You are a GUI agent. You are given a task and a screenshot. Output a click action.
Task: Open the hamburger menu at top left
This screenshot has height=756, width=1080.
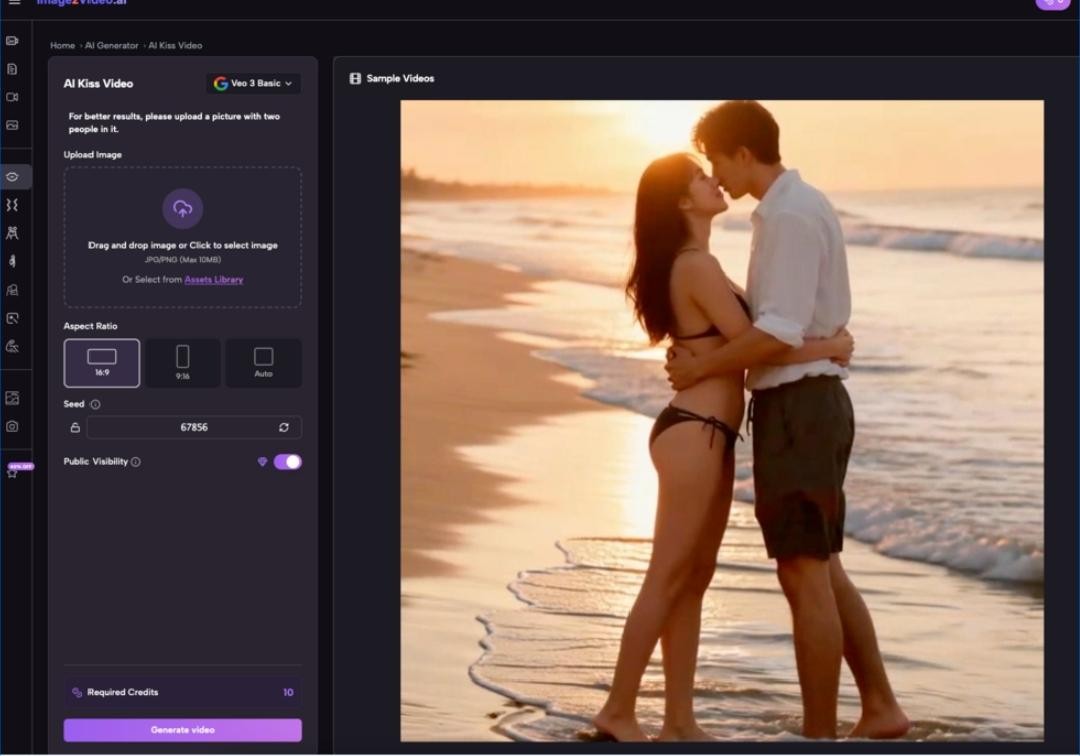tap(14, 3)
